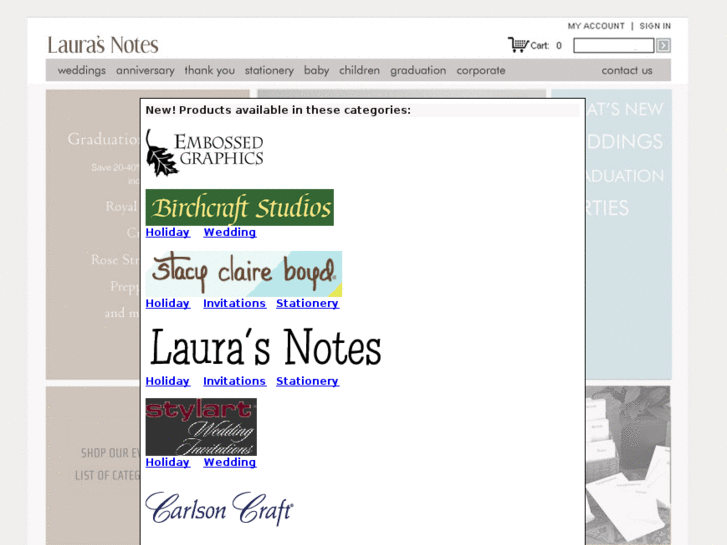Open Stationery under Laura's Notes logo
The height and width of the screenshot is (545, 727).
[x=307, y=381]
